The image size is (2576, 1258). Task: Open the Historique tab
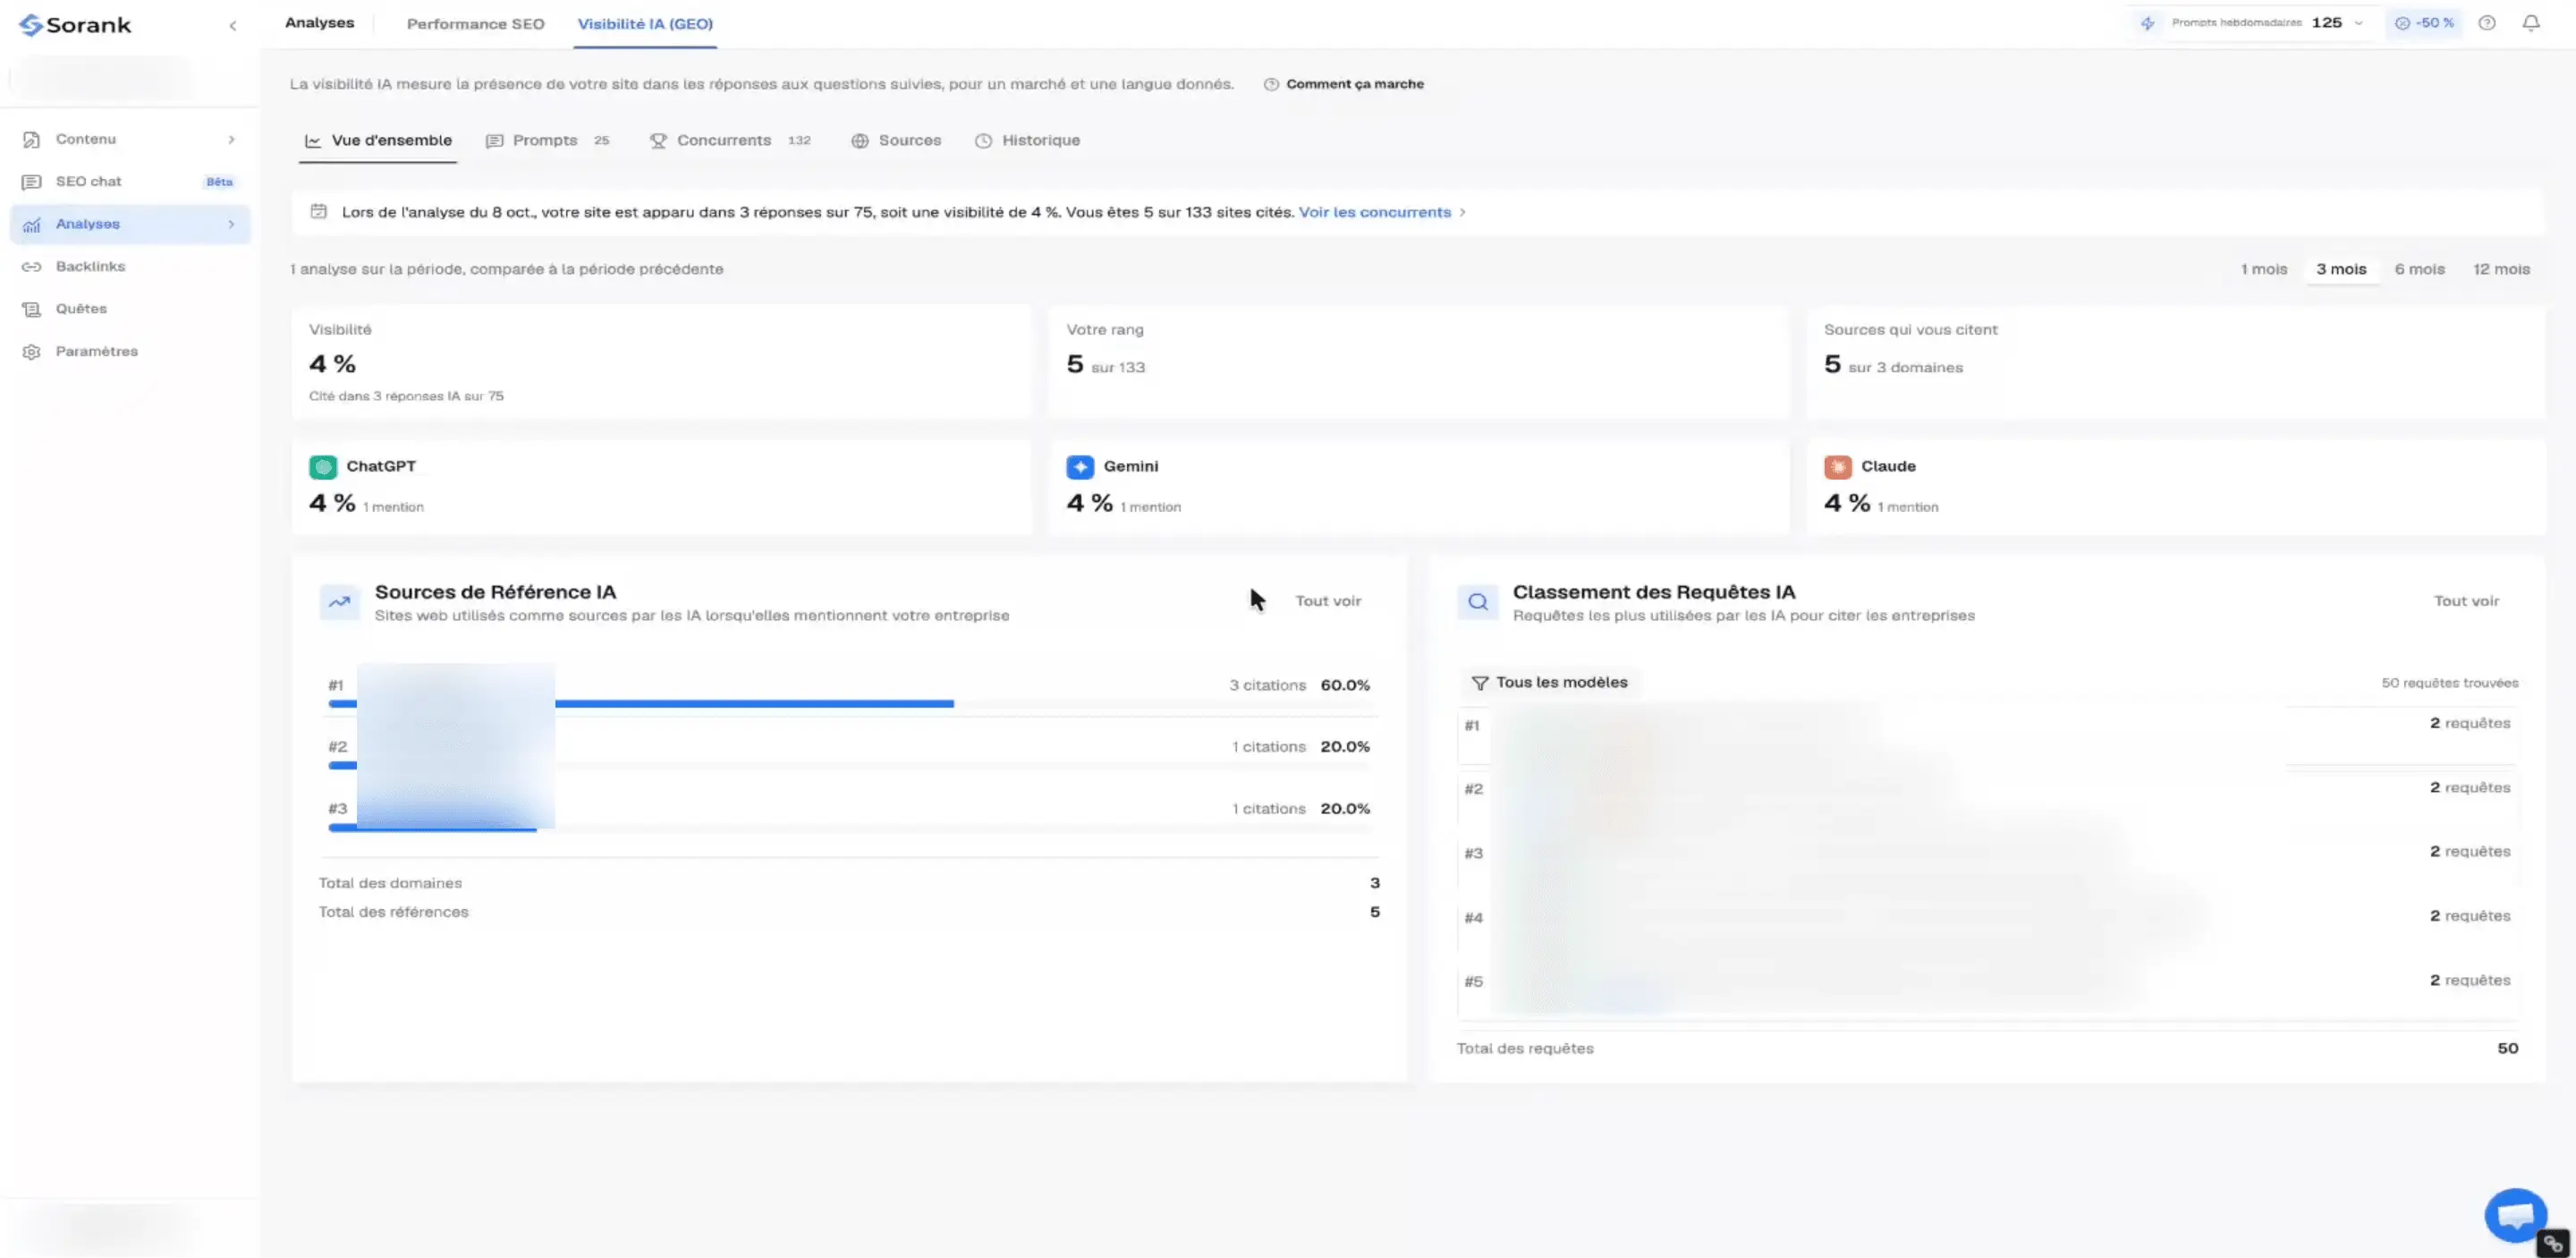tap(1028, 141)
